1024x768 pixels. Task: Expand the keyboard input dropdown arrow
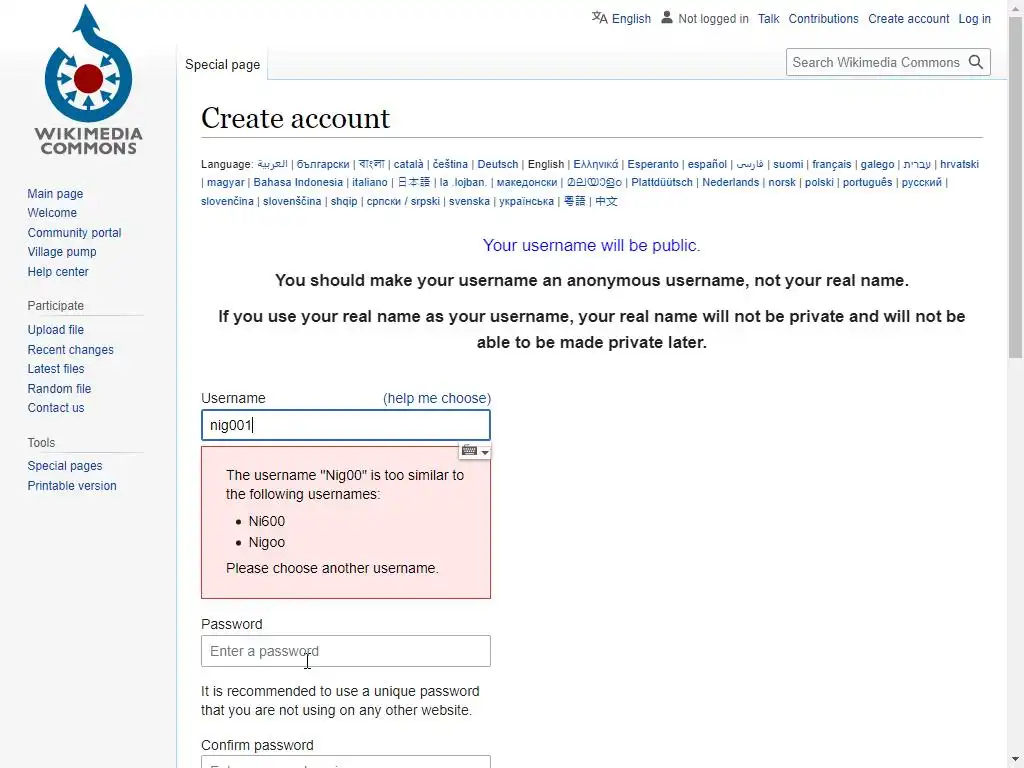(485, 452)
